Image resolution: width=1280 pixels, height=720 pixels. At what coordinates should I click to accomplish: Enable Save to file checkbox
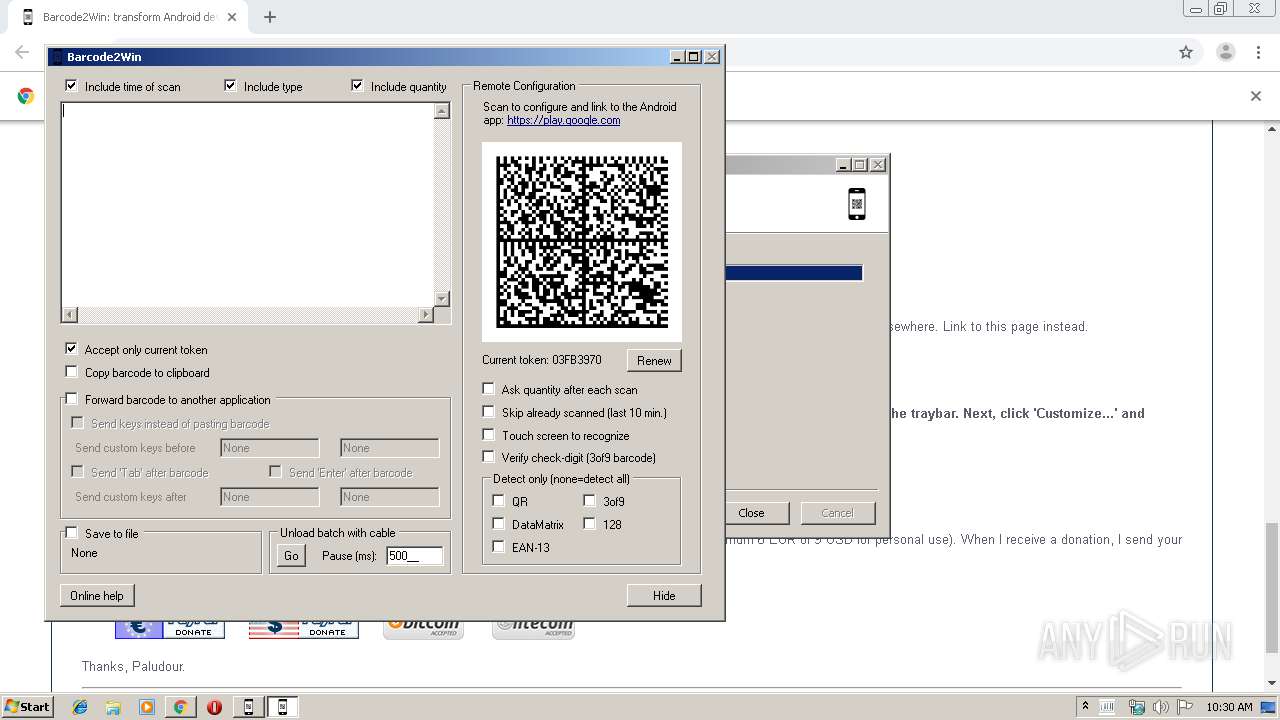pos(71,533)
